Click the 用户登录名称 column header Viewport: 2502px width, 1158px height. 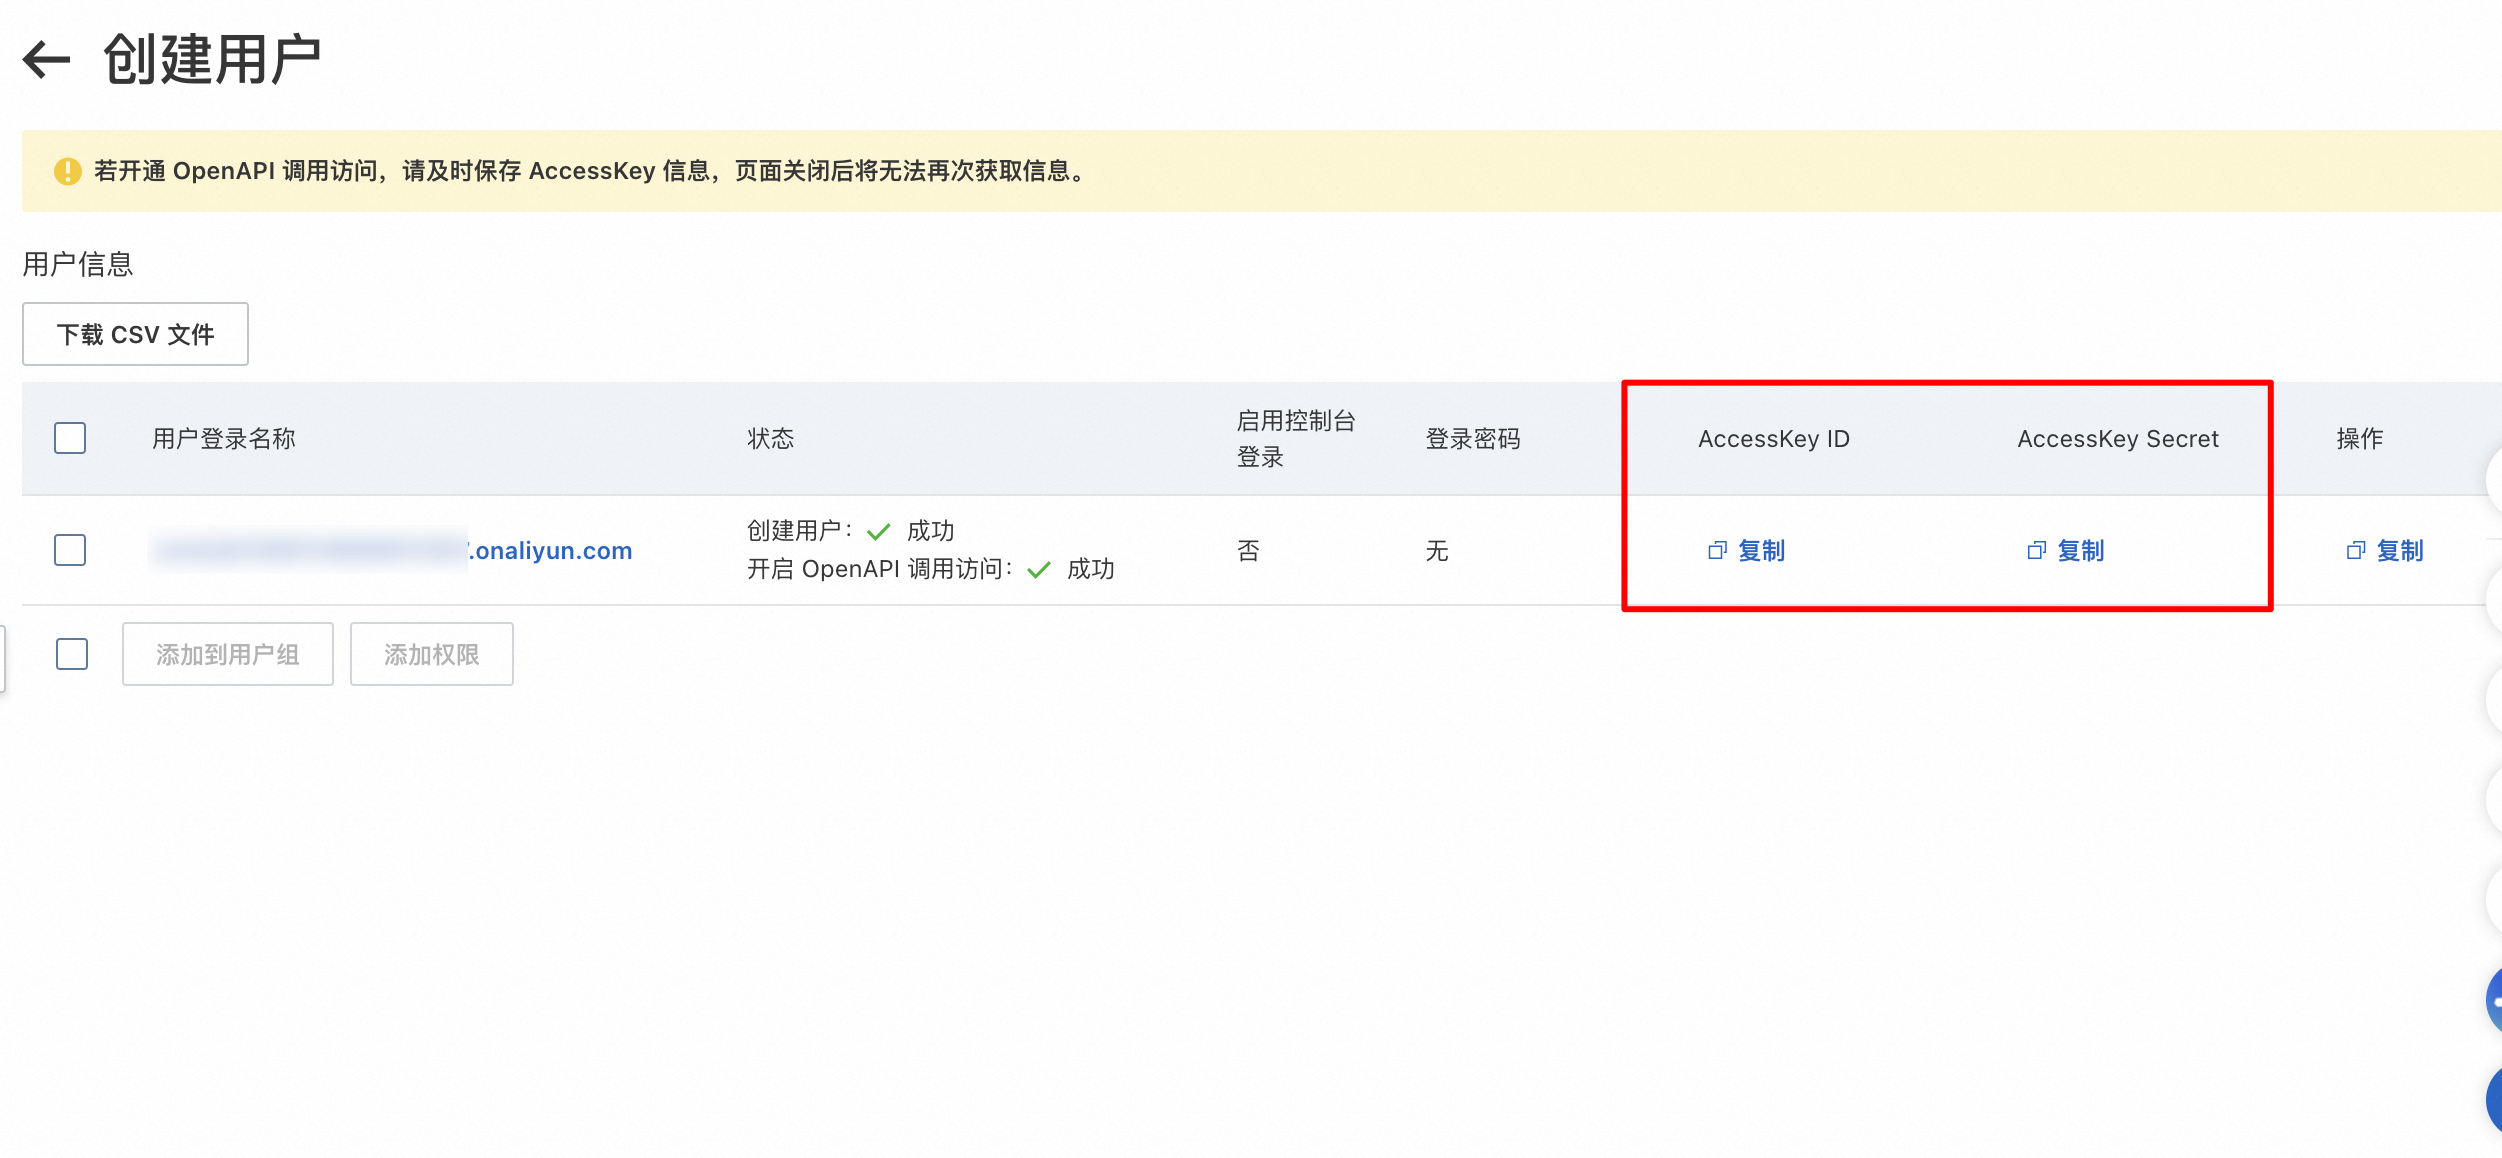(224, 439)
